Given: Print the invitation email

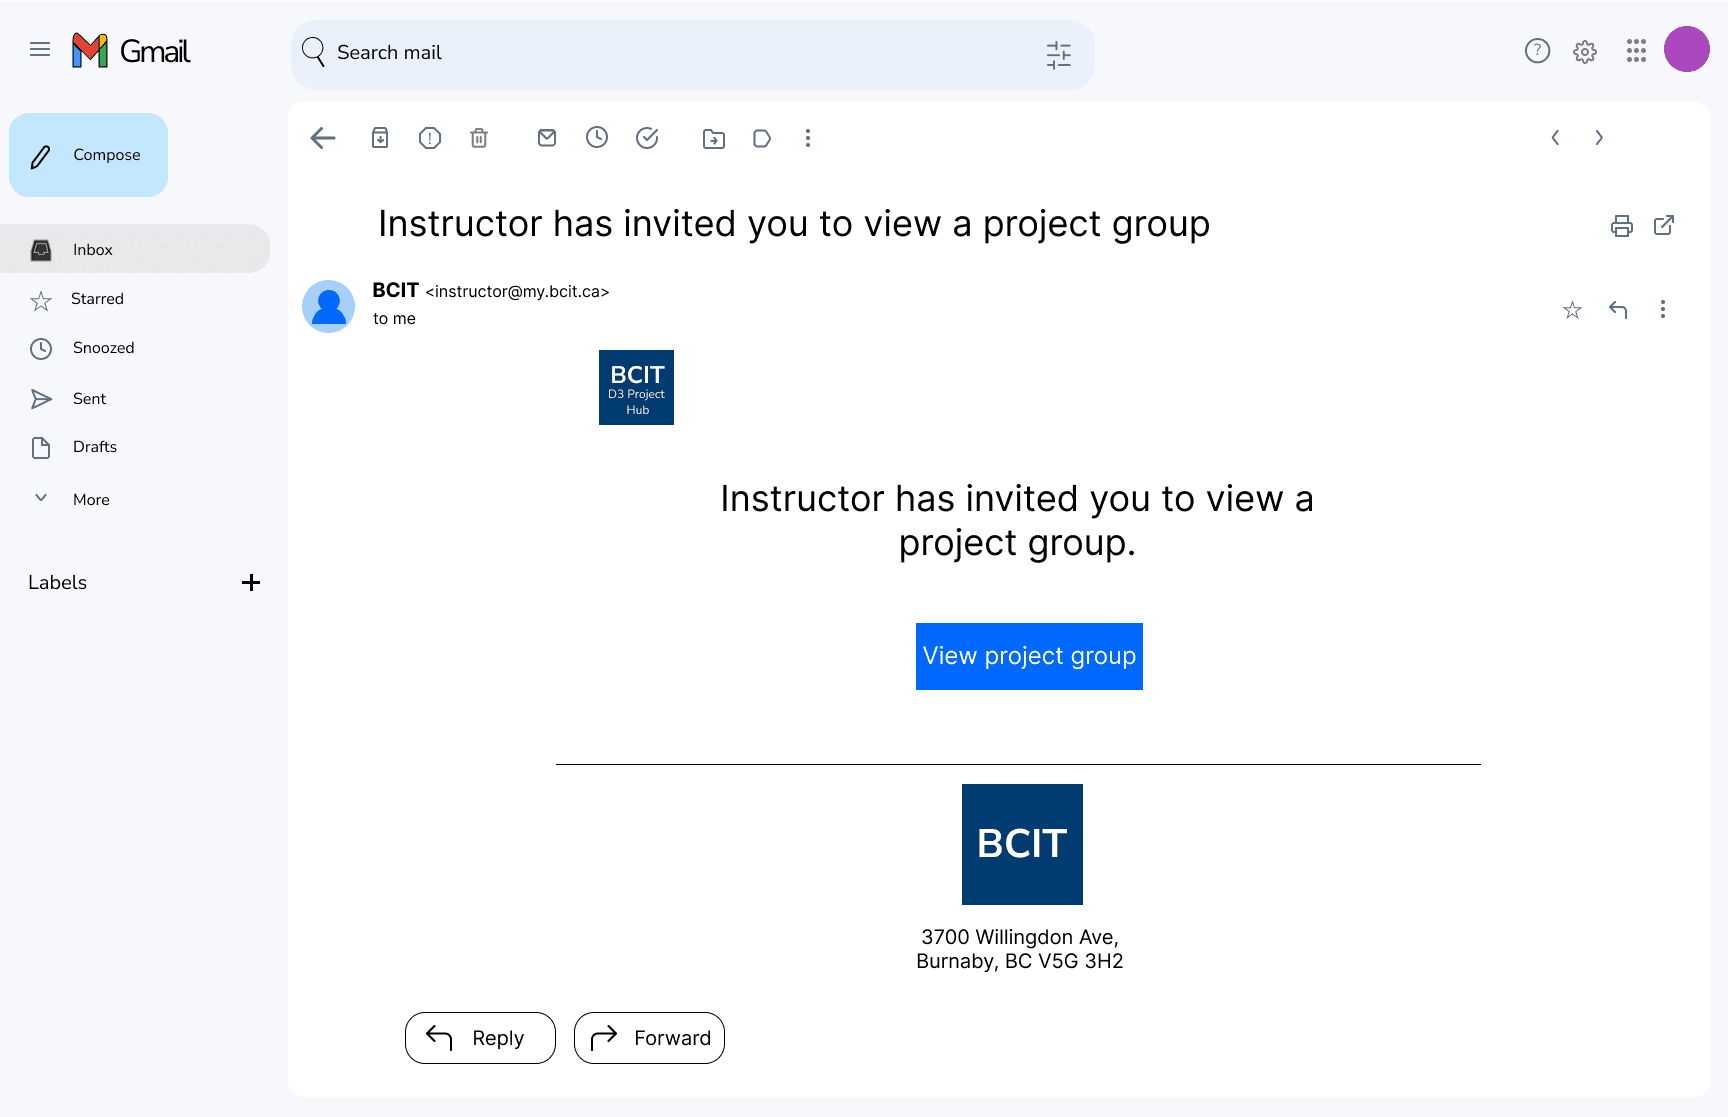Looking at the screenshot, I should tap(1621, 226).
